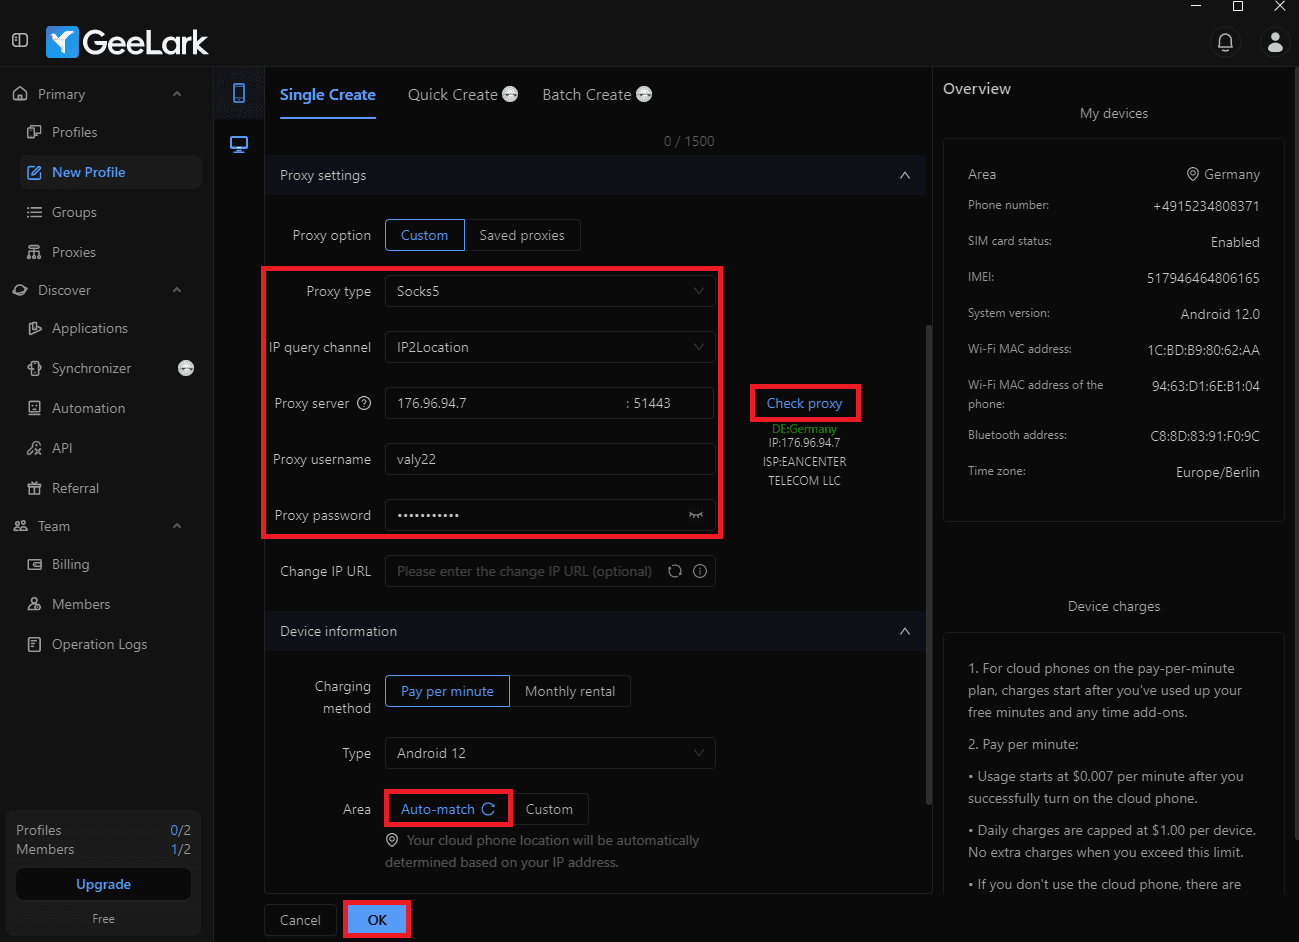View the Change IP URL info tooltip
1299x942 pixels.
[x=699, y=571]
